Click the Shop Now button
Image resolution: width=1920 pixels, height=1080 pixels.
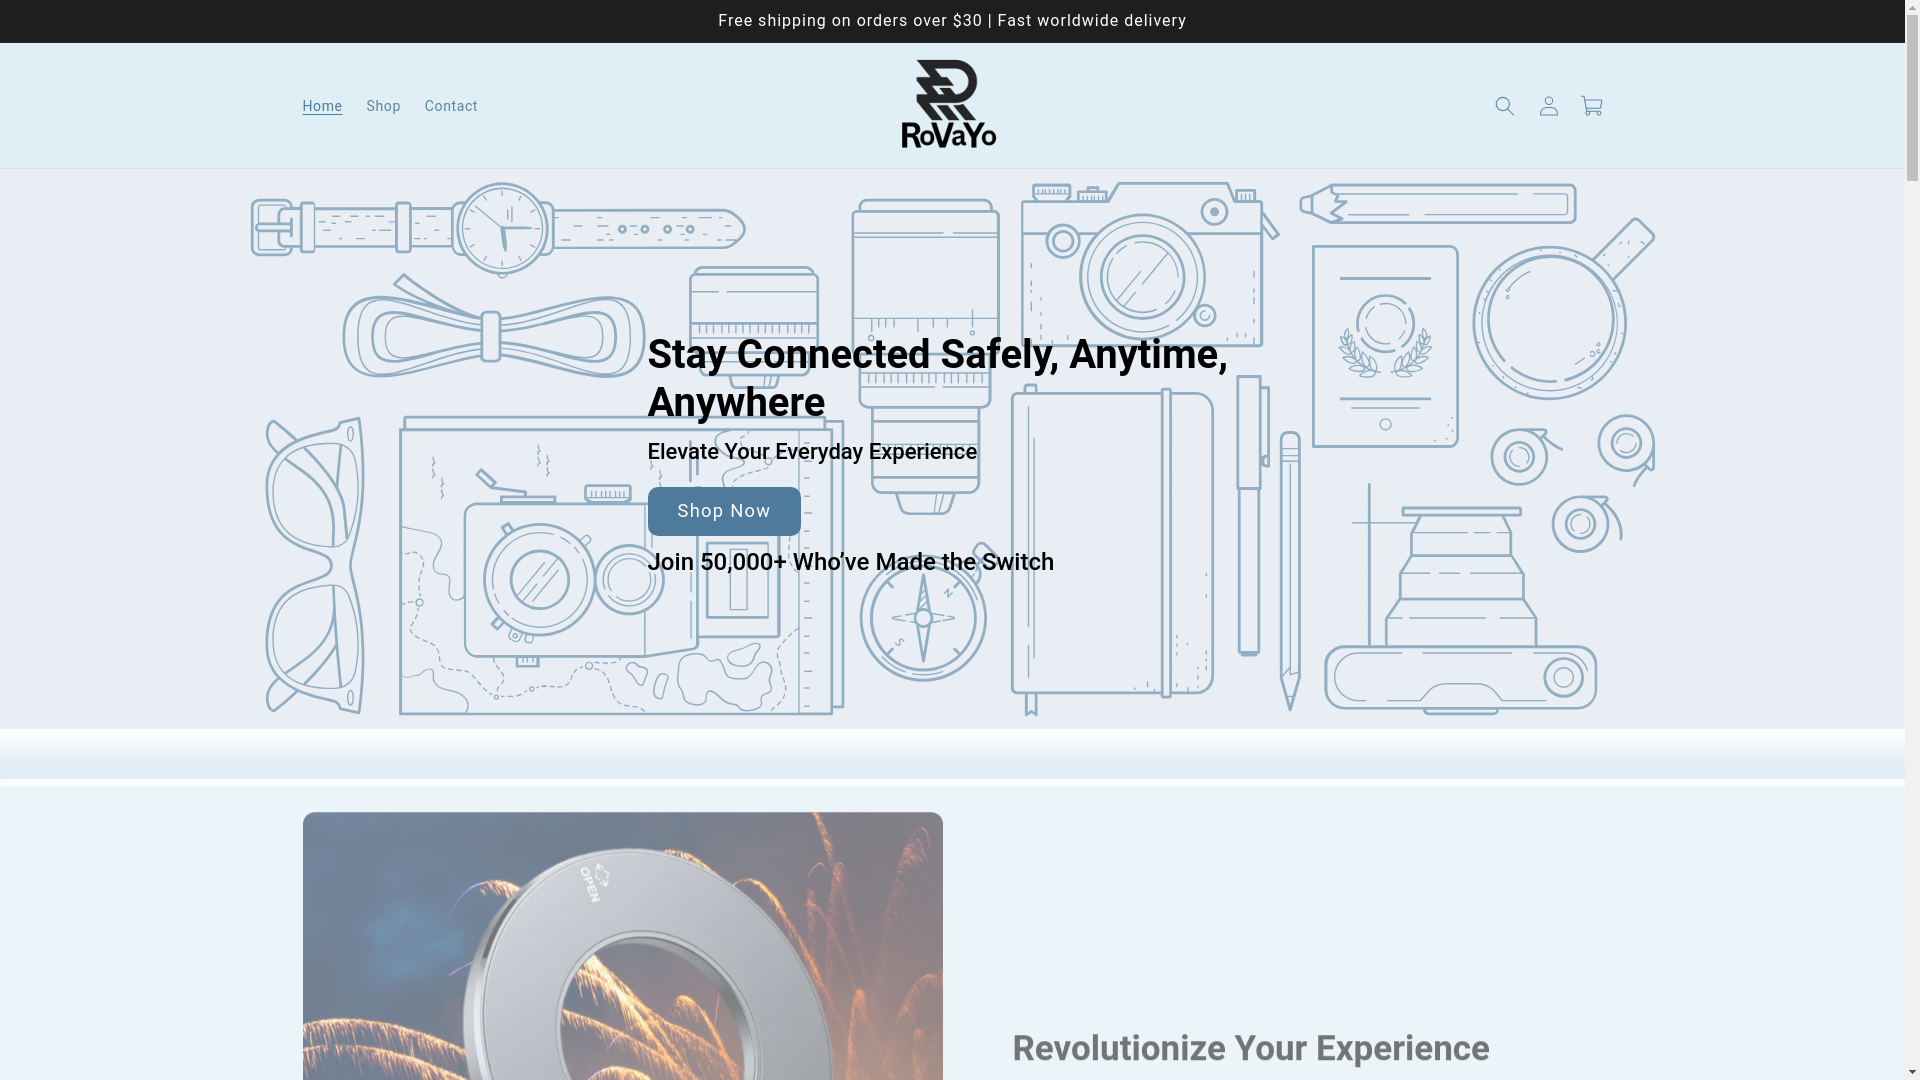tap(724, 511)
